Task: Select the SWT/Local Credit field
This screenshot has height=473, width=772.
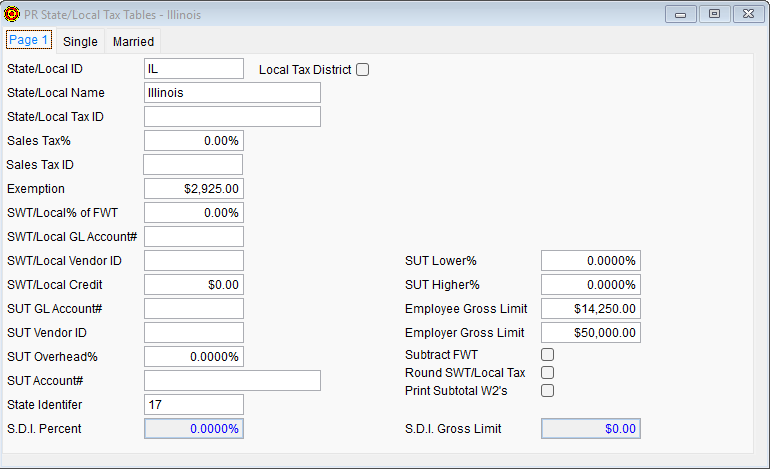Action: 194,284
